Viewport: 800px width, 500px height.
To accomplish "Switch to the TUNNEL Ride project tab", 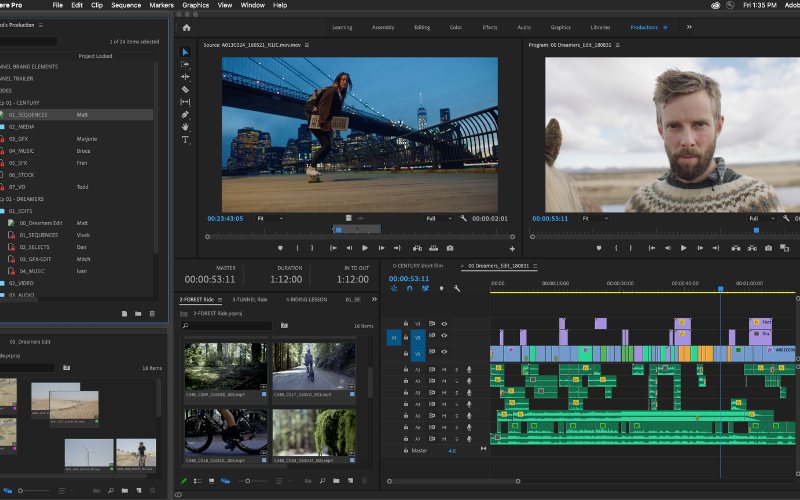I will [251, 299].
